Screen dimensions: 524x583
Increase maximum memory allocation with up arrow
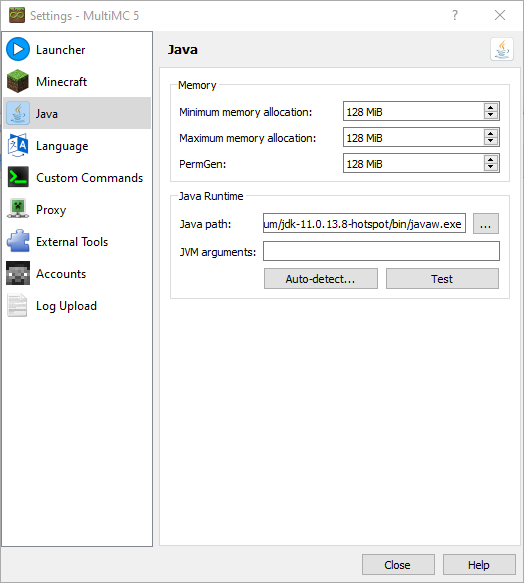coord(491,133)
